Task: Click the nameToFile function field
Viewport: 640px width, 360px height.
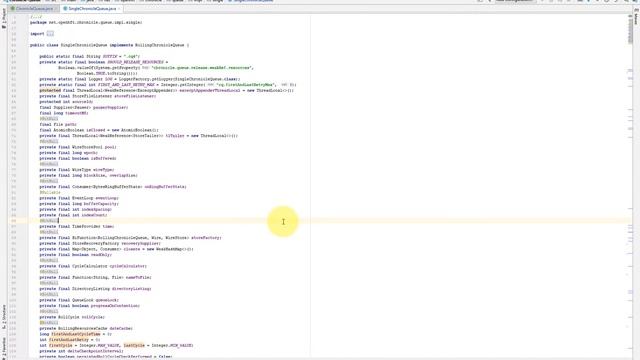Action: coord(138,277)
